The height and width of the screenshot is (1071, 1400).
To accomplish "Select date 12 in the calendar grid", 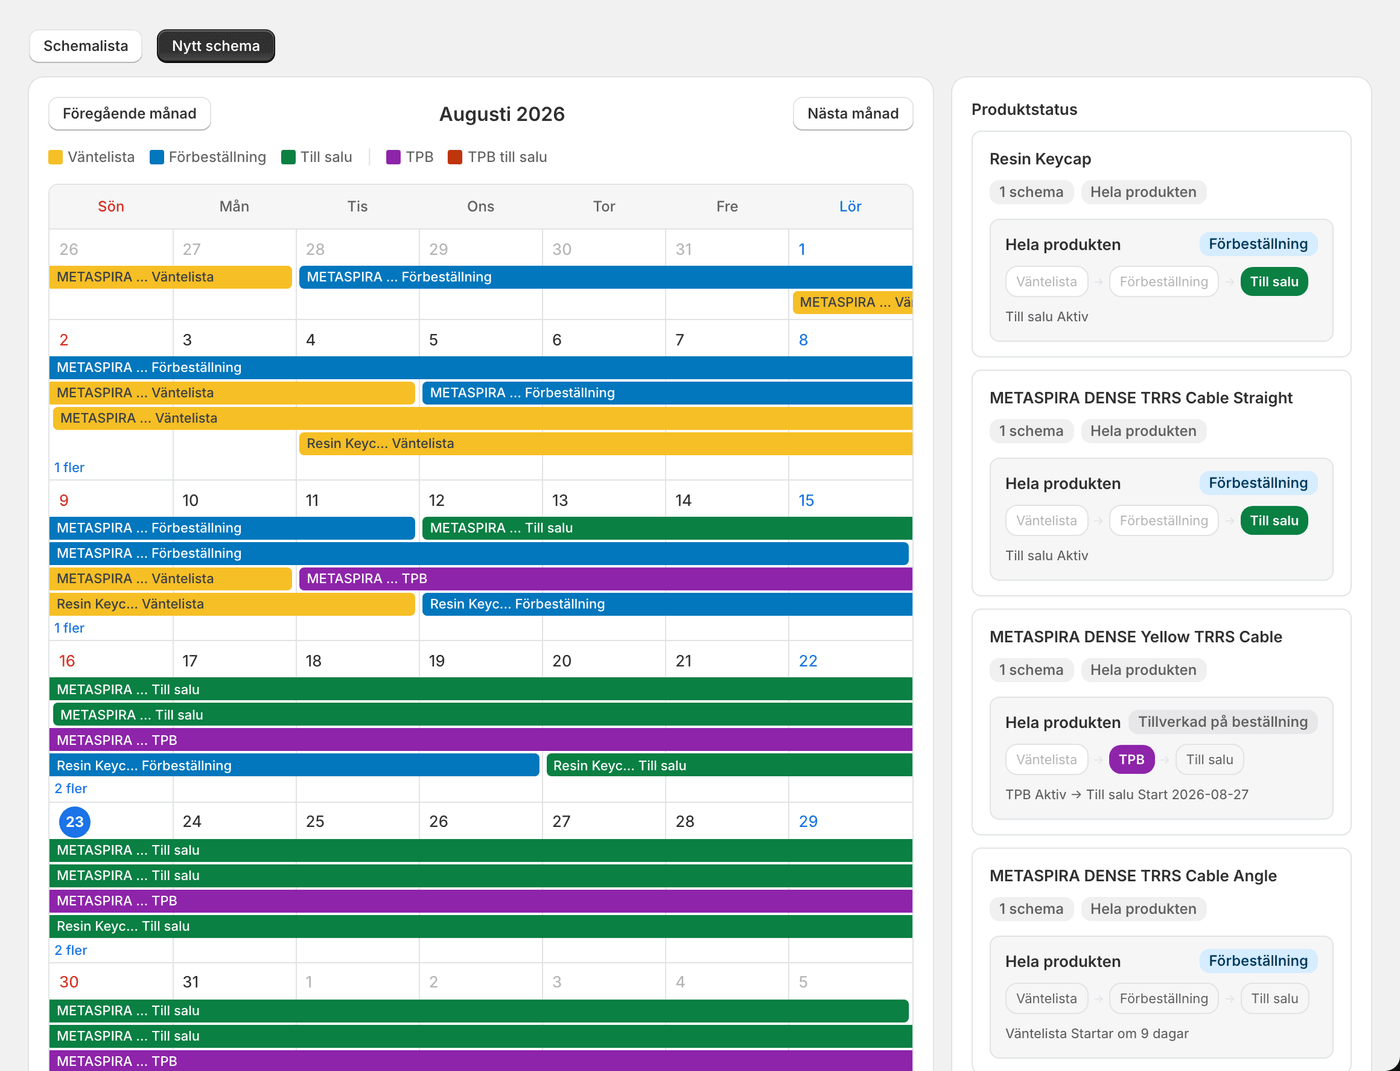I will [437, 500].
